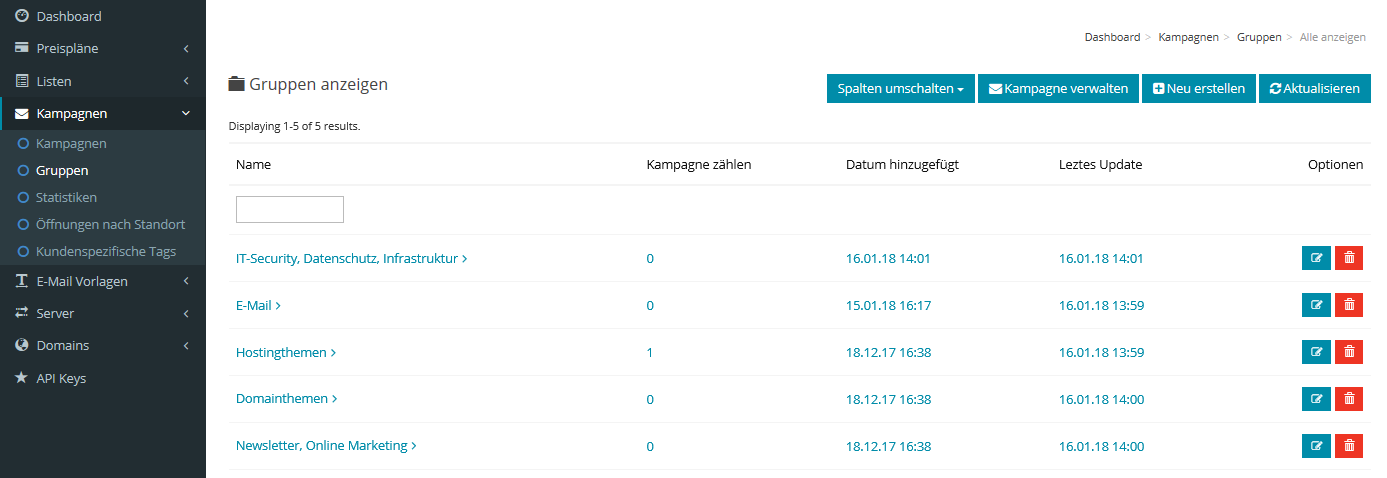
Task: Open Statistiken in sidebar submenu
Action: pyautogui.click(x=66, y=198)
